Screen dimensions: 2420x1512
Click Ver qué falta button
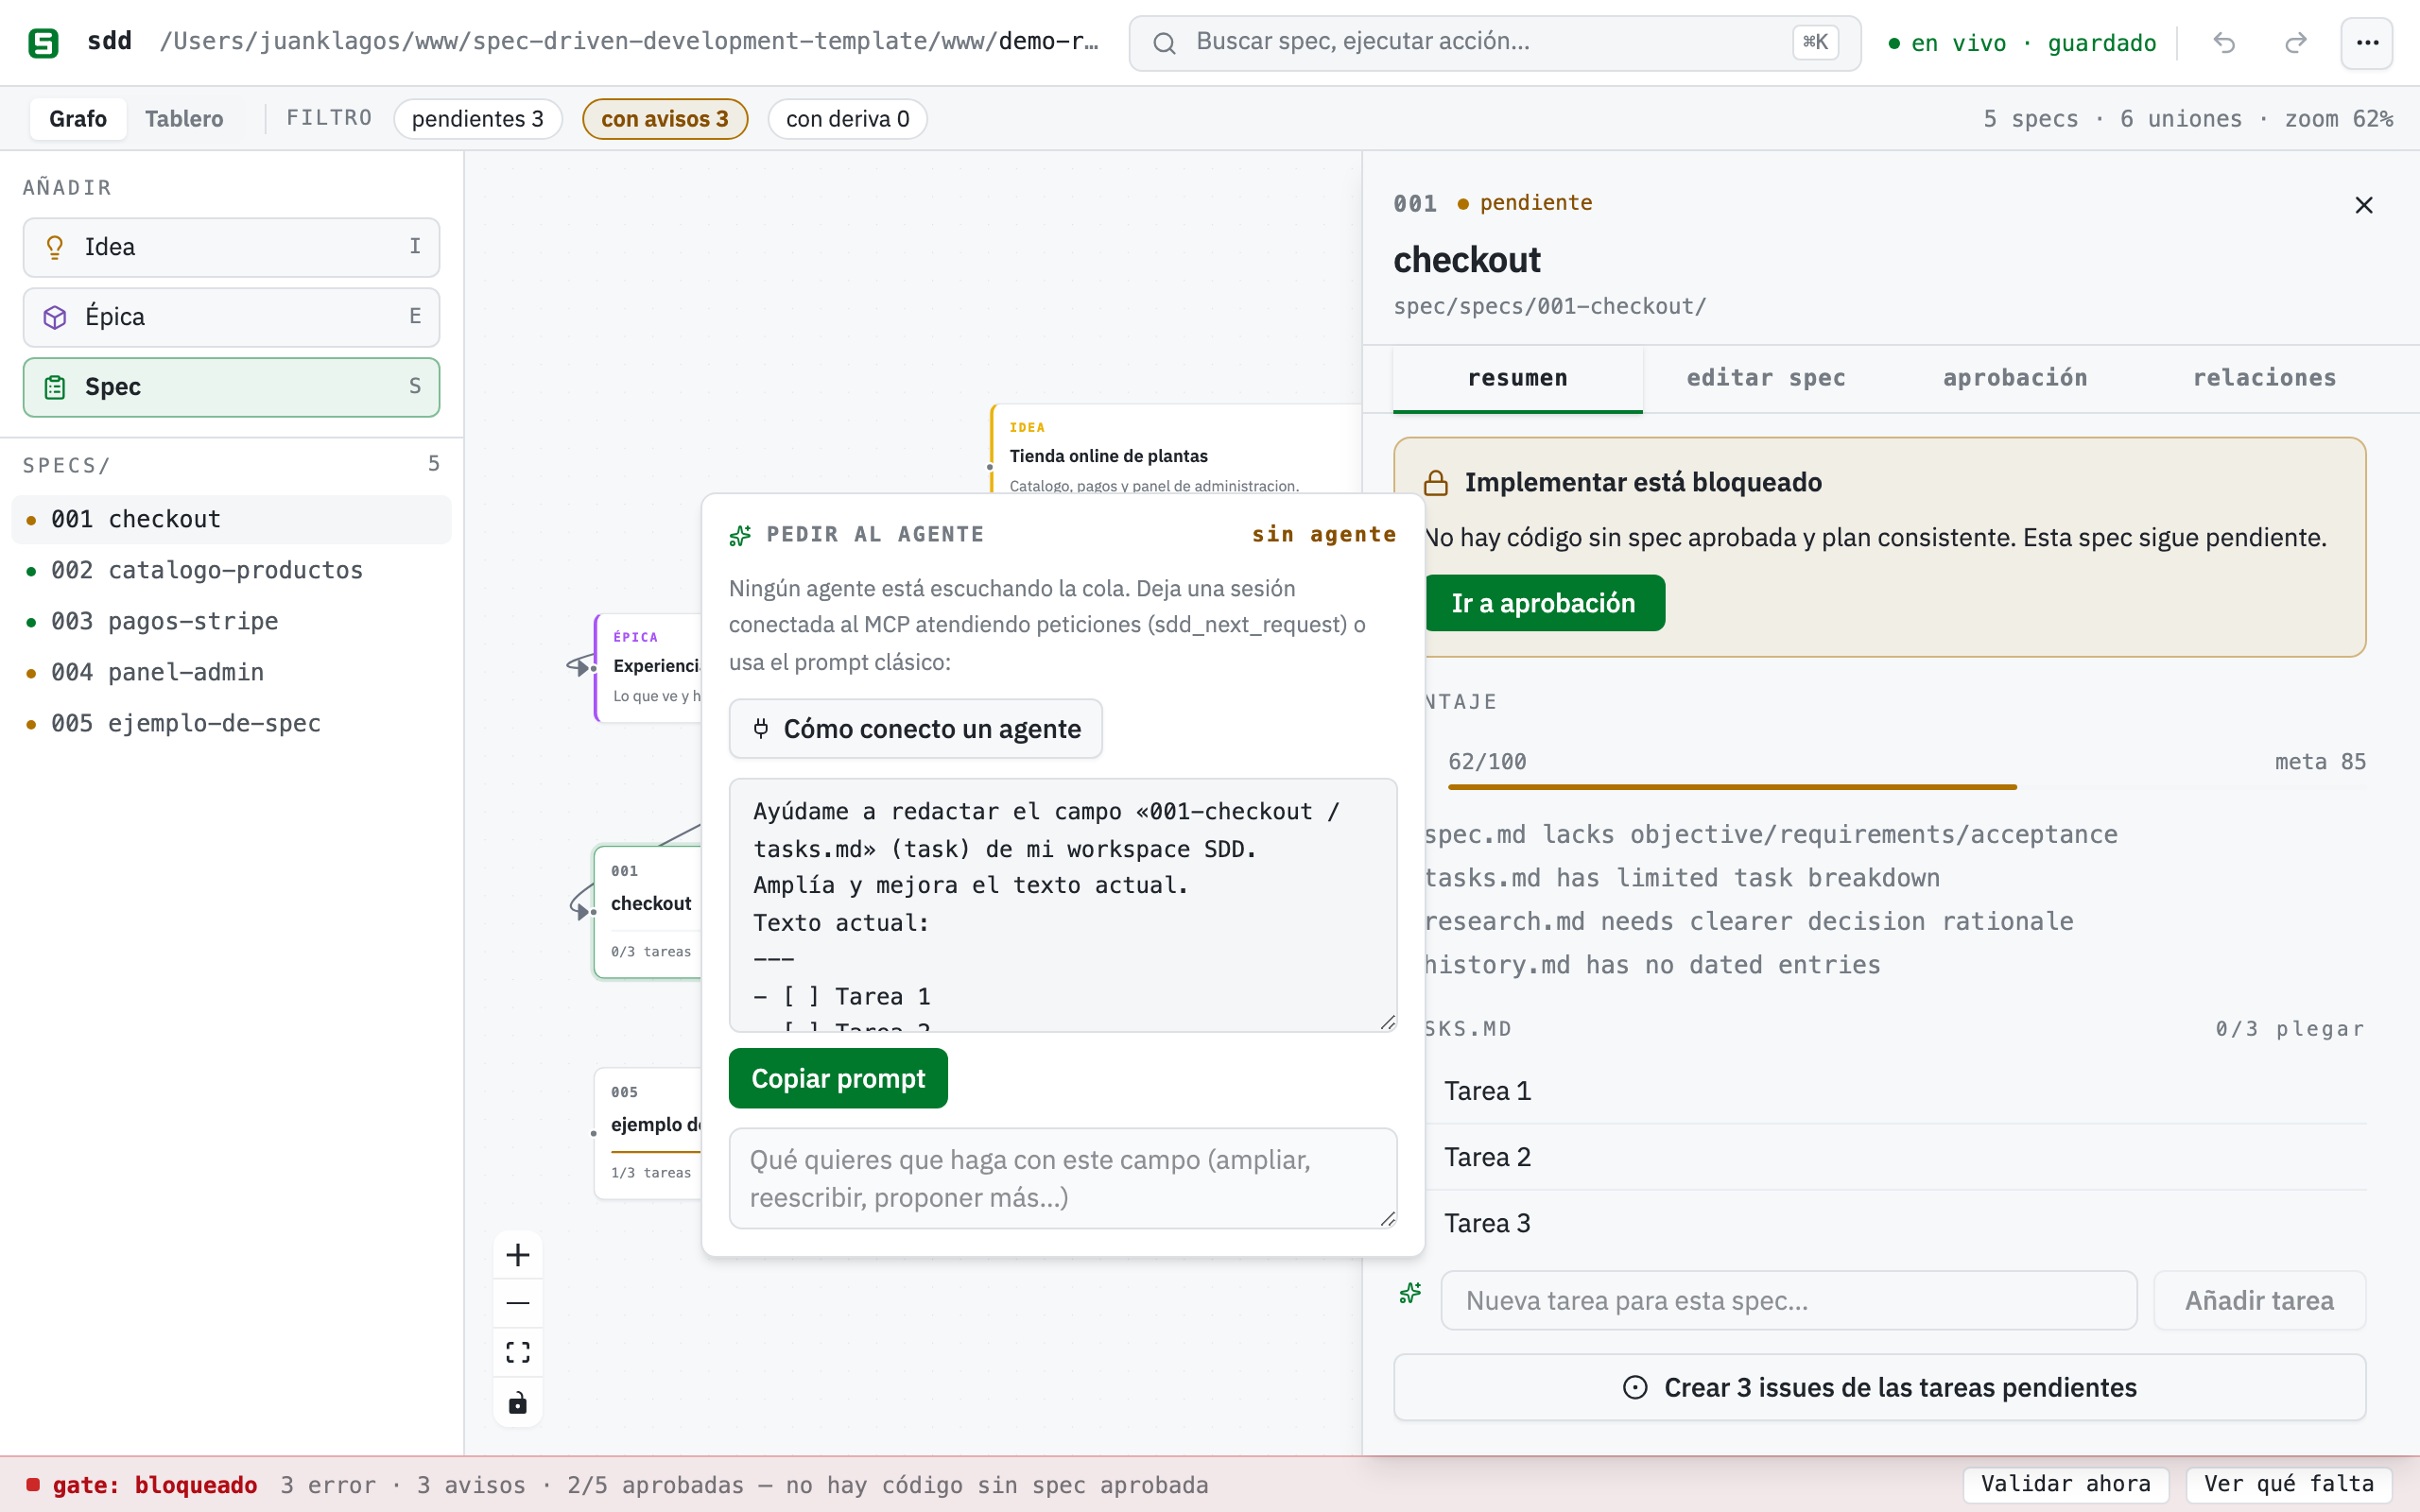coord(2288,1484)
